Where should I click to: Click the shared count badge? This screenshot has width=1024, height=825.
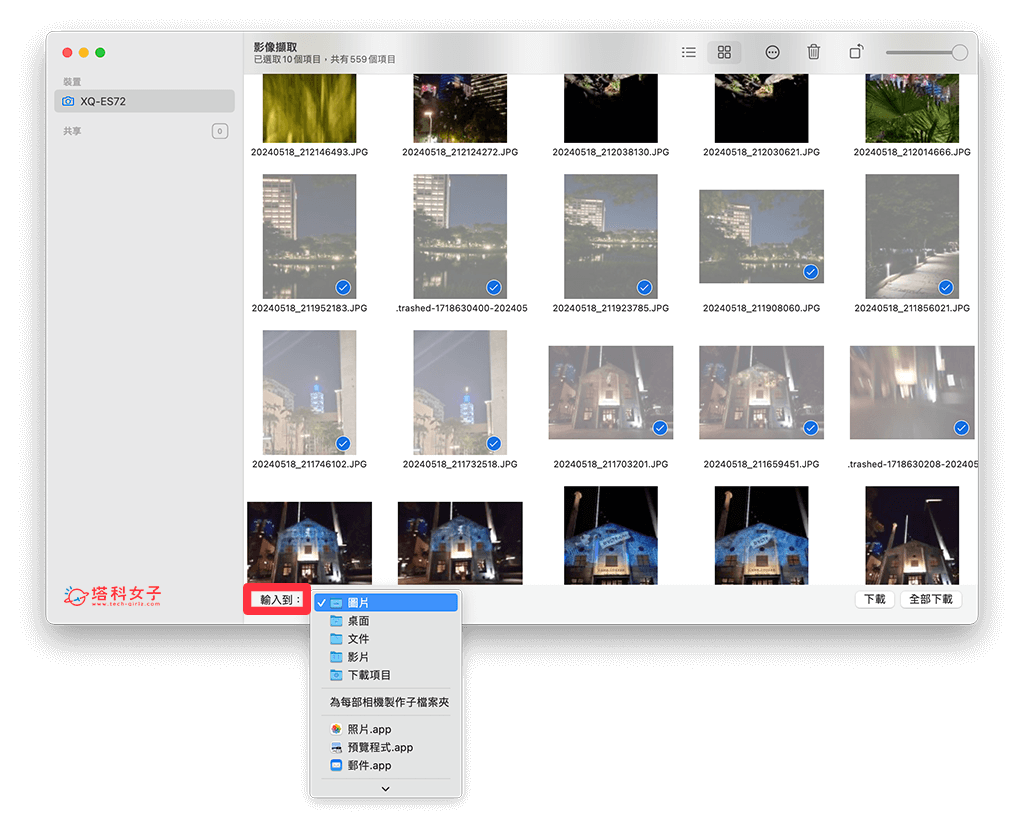(x=220, y=131)
